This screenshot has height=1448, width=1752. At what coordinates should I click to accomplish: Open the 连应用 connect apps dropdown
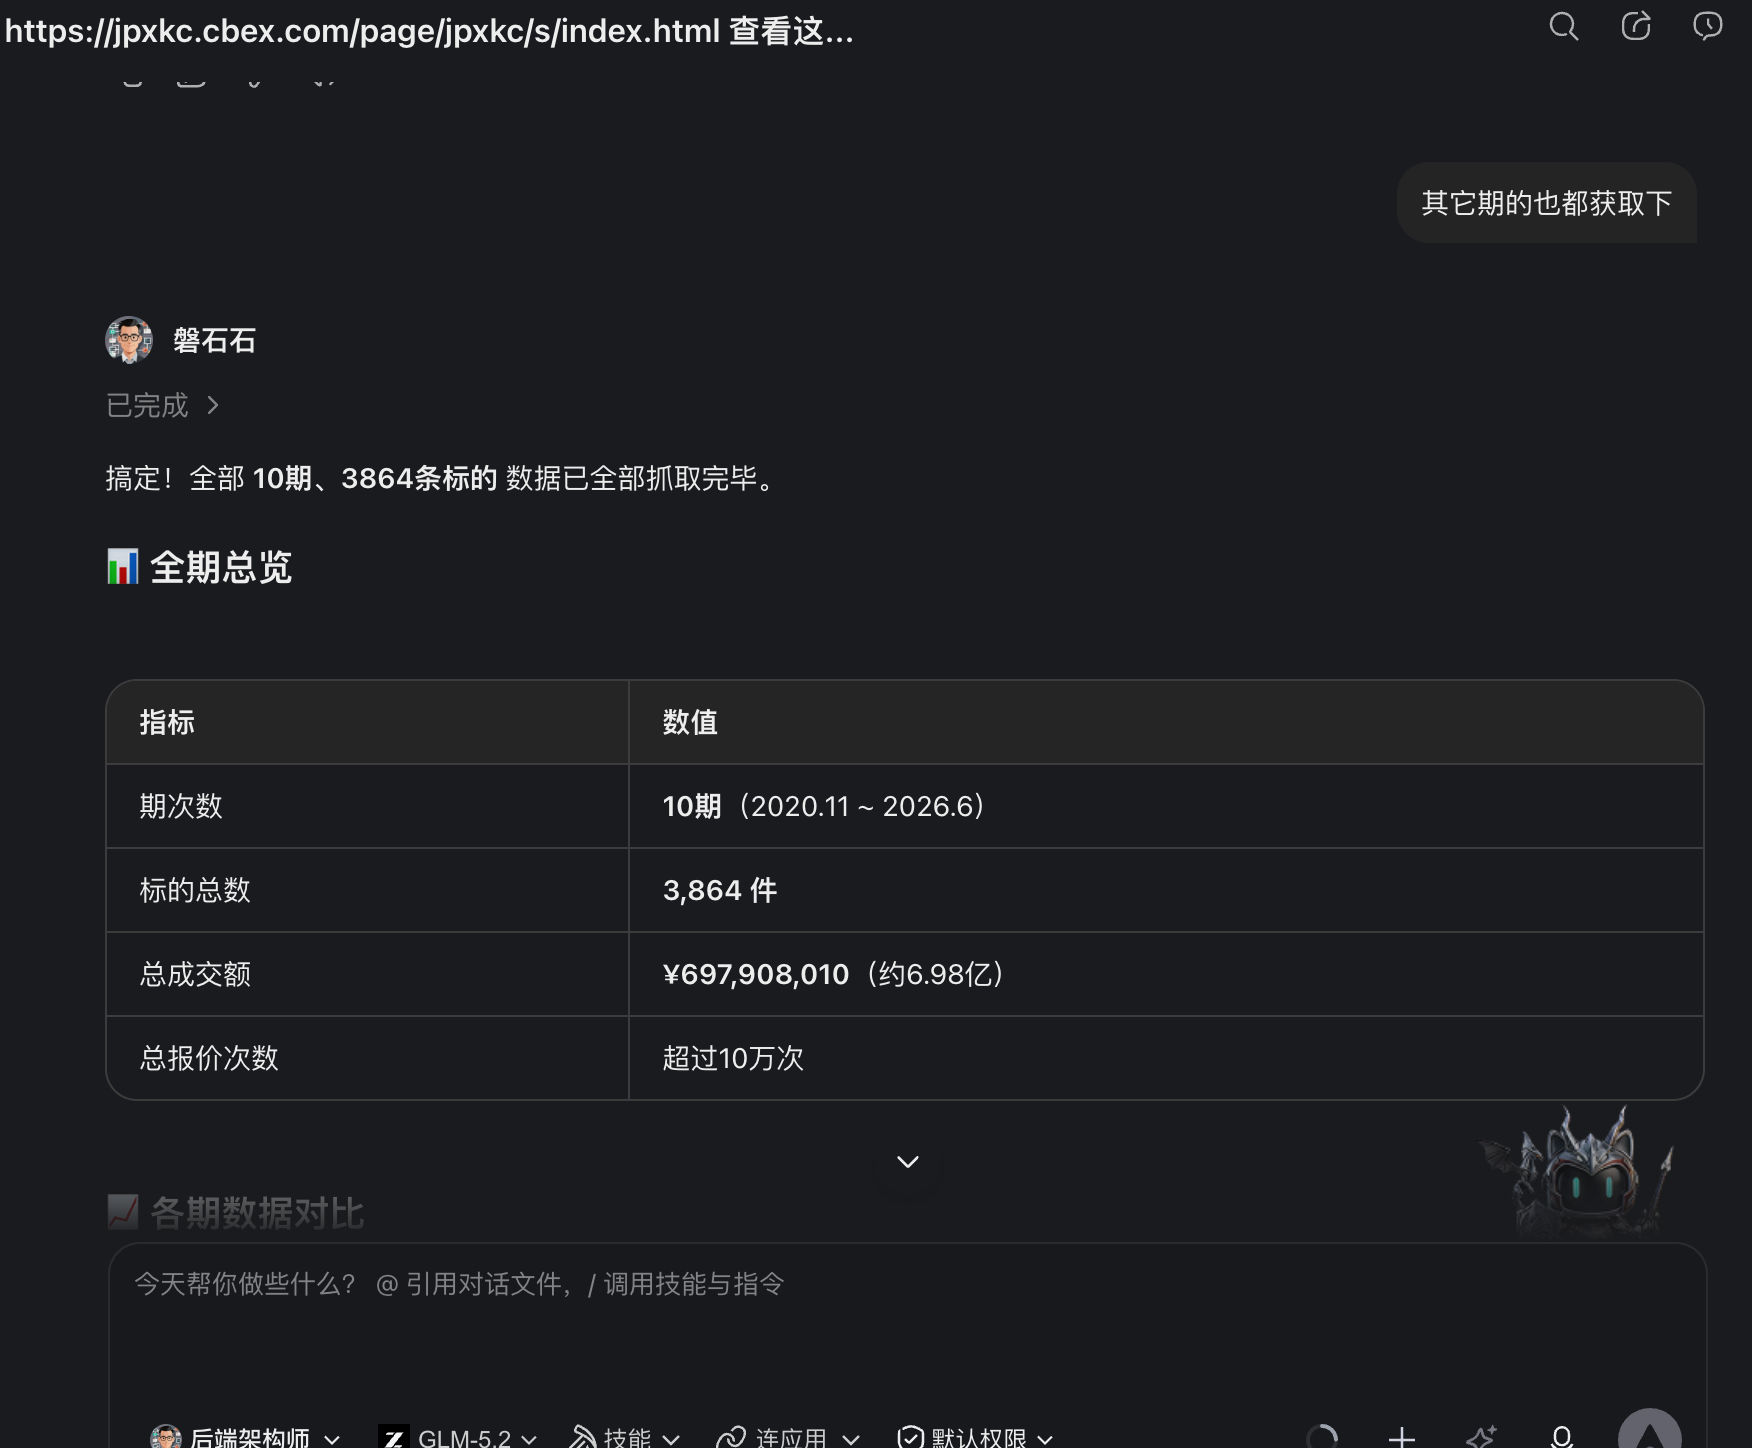[x=788, y=1438]
